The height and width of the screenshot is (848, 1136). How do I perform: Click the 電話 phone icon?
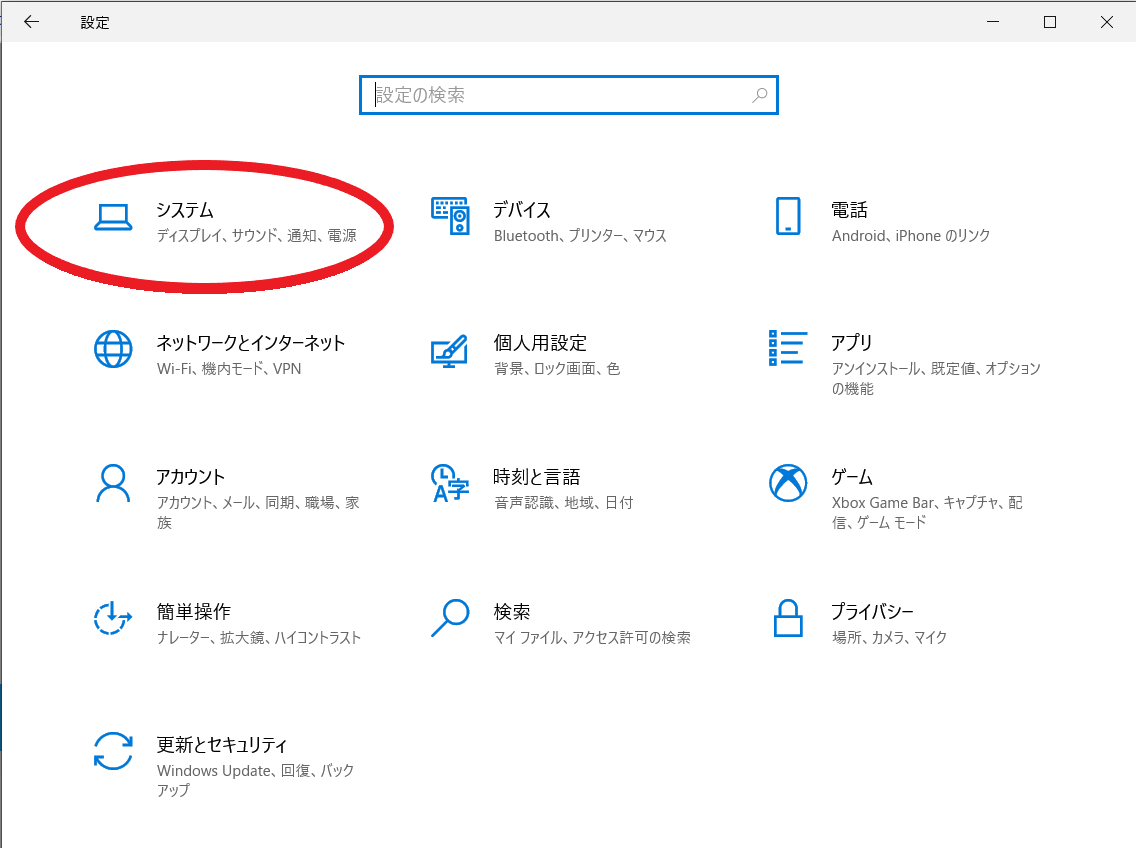coord(788,216)
